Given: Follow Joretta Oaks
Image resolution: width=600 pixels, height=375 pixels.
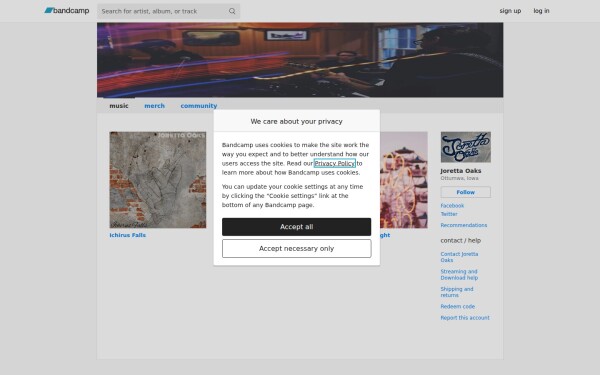Looking at the screenshot, I should 465,192.
